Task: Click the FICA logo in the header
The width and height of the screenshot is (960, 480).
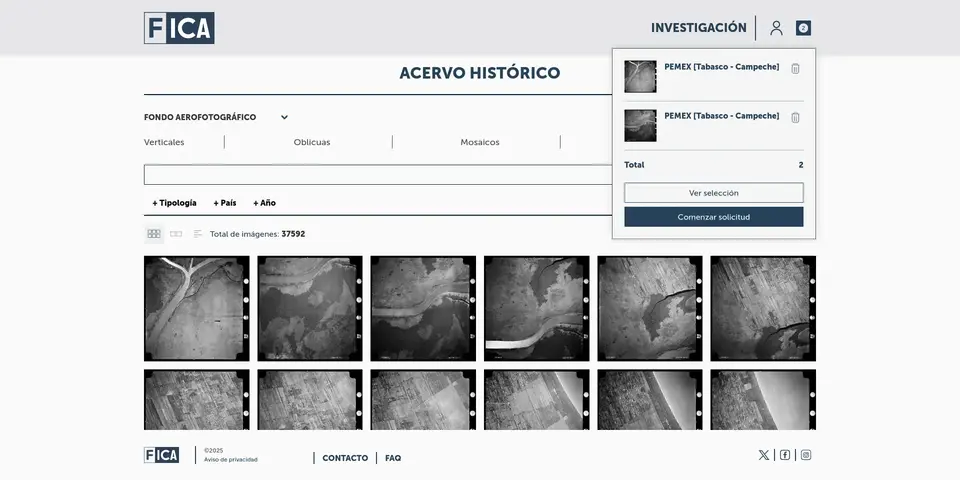Action: tap(179, 28)
